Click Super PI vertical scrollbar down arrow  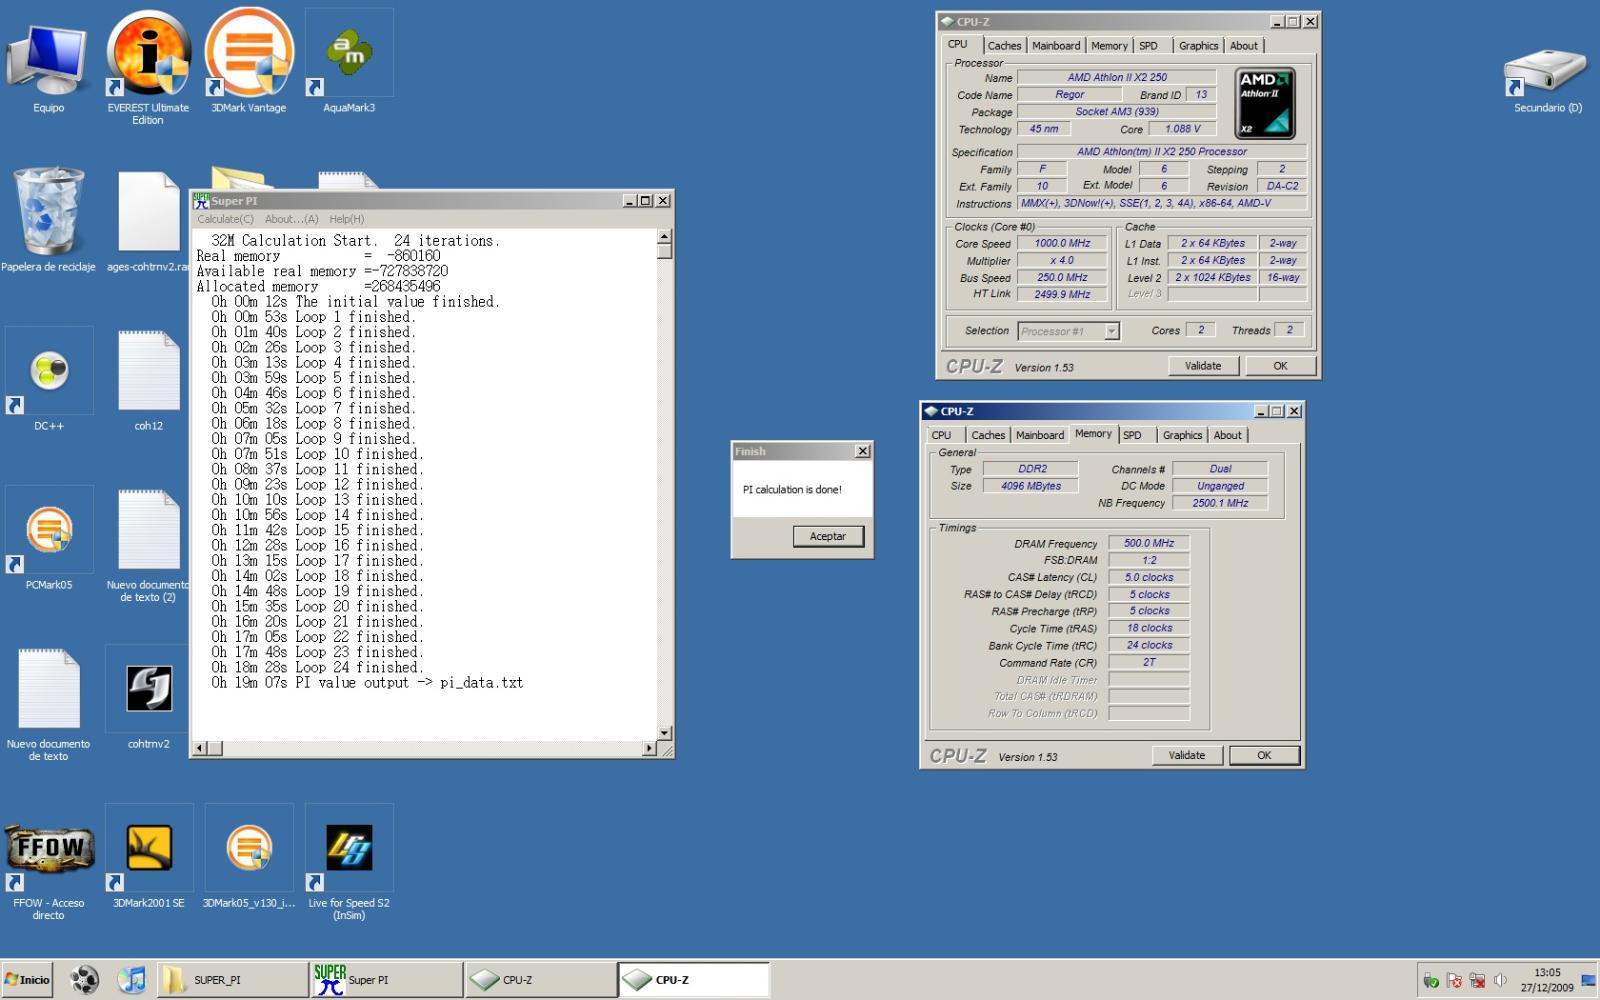click(x=665, y=733)
